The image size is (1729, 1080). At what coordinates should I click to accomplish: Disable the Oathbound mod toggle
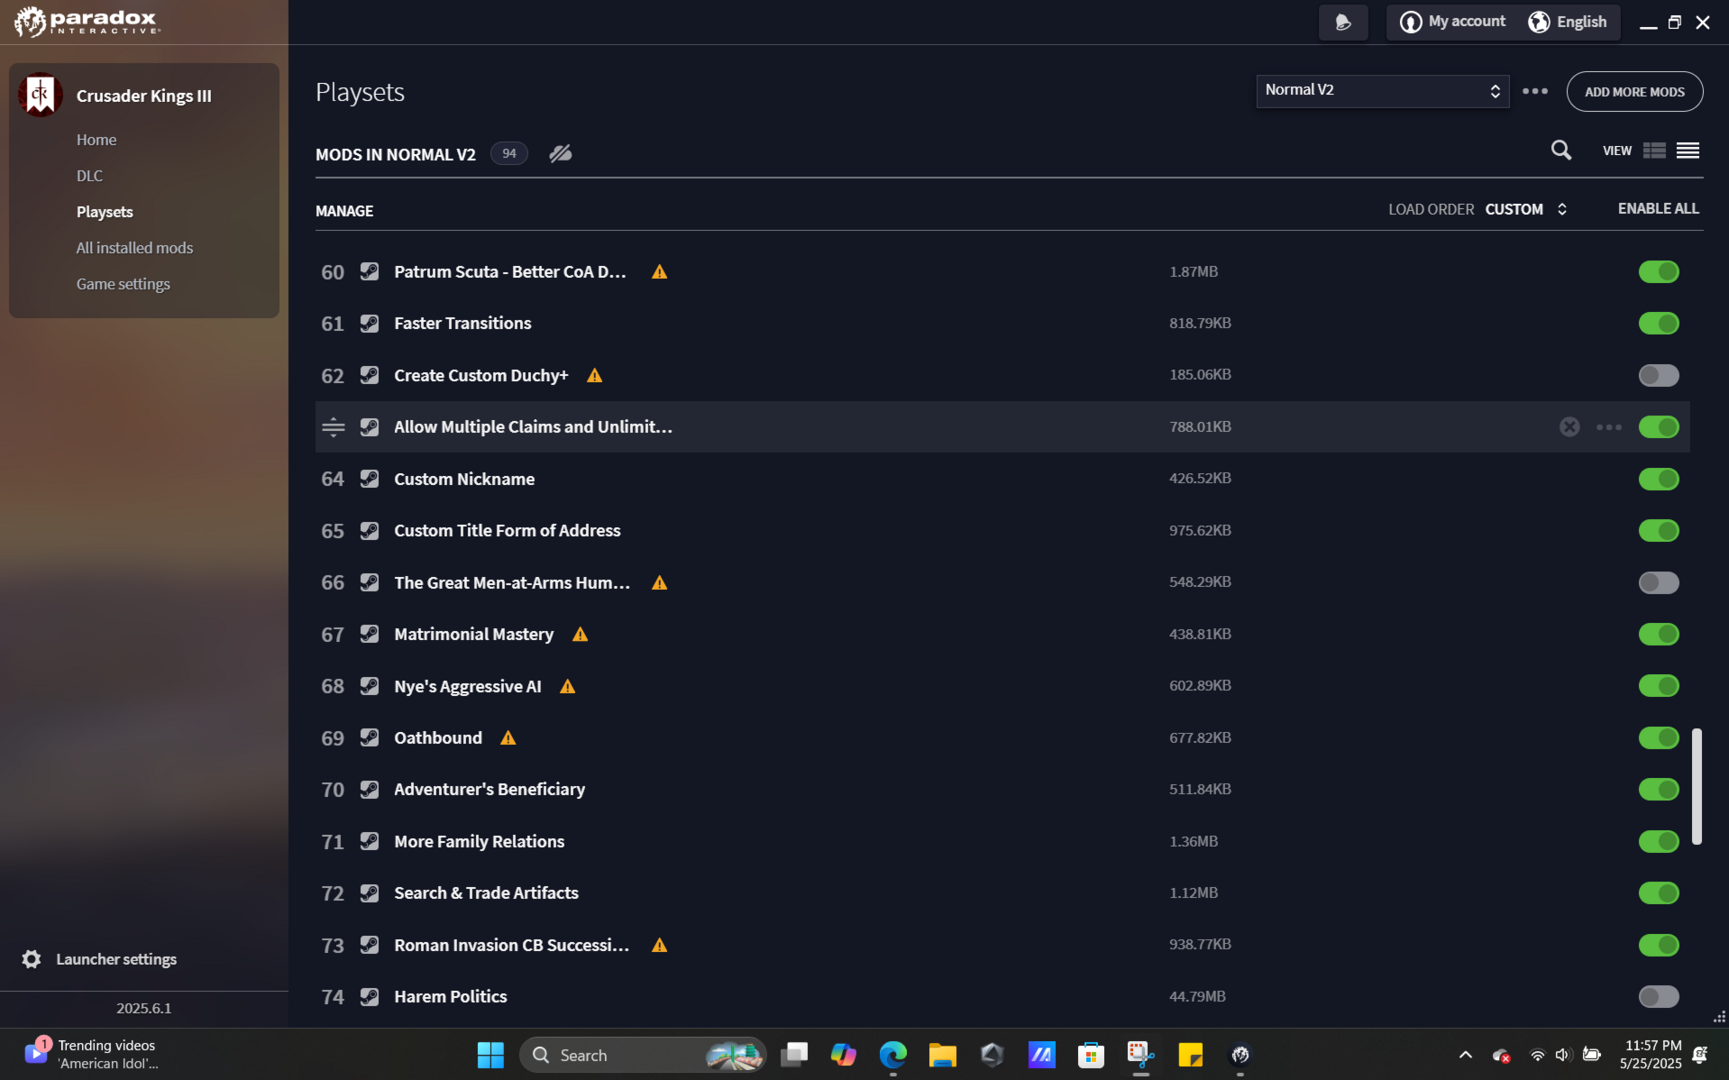click(1658, 738)
